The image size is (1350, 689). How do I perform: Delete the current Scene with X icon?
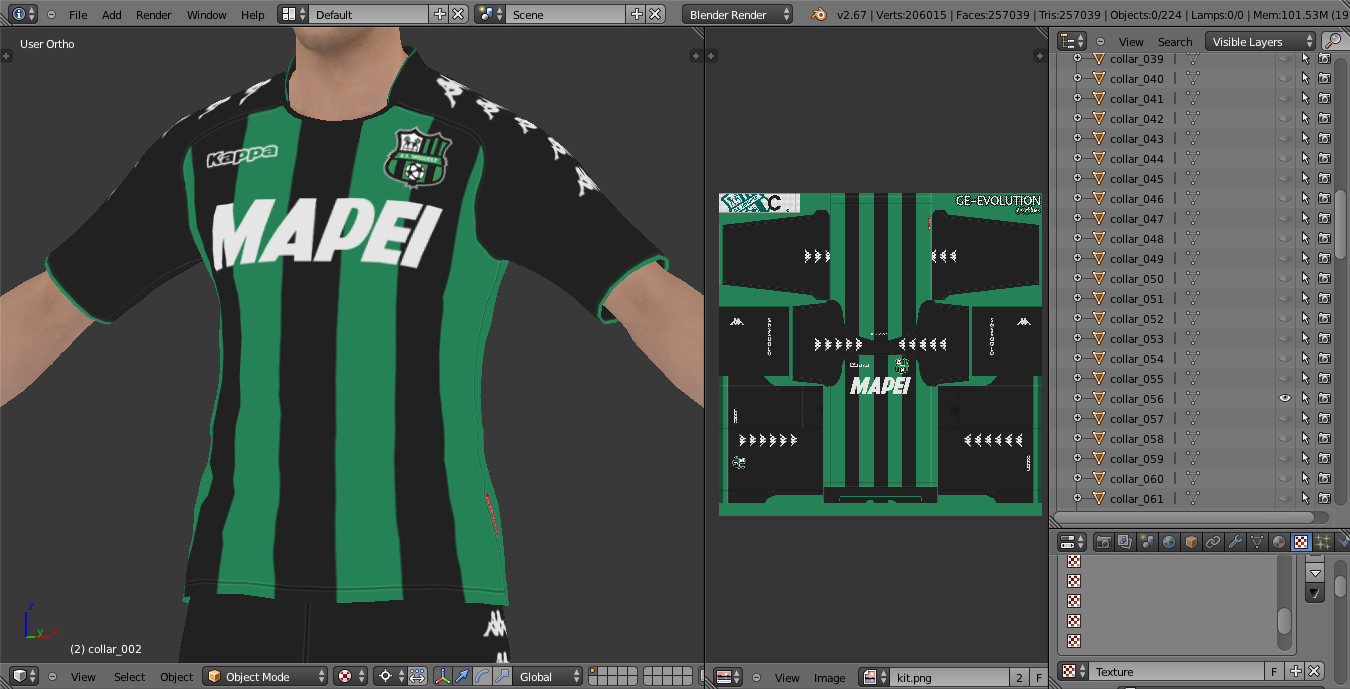655,14
